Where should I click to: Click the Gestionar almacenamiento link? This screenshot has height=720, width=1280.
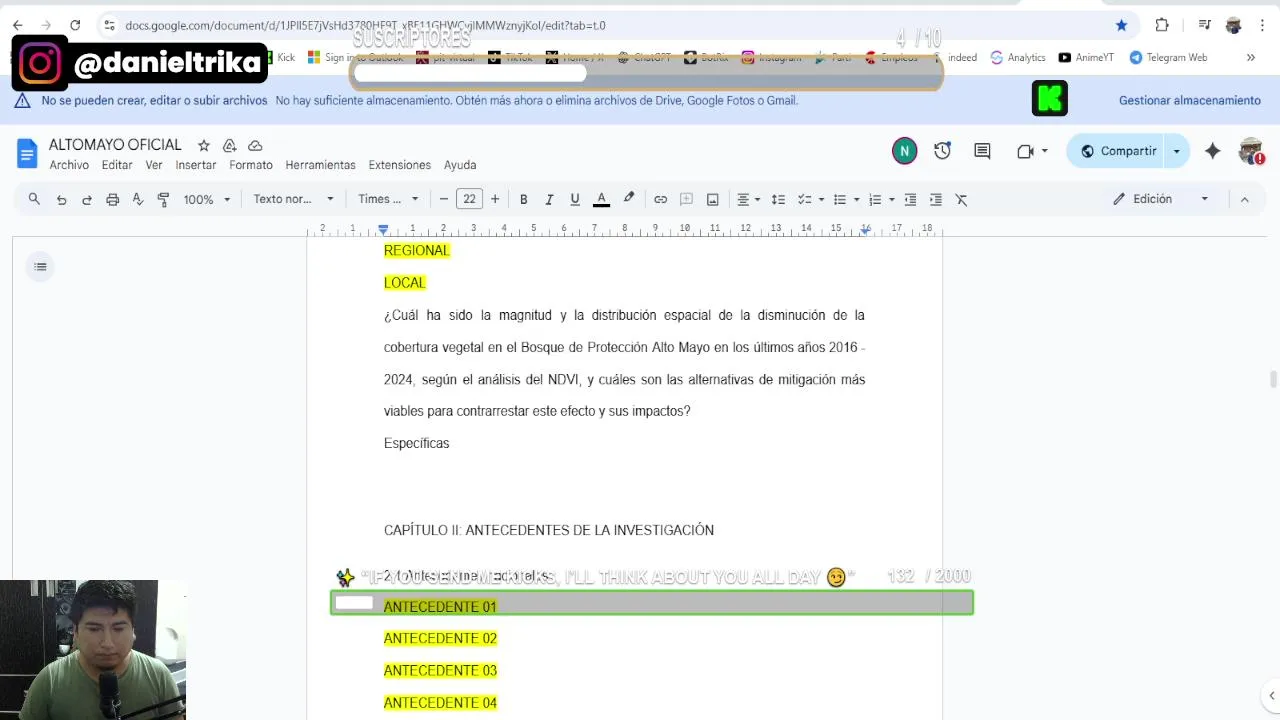[x=1190, y=100]
